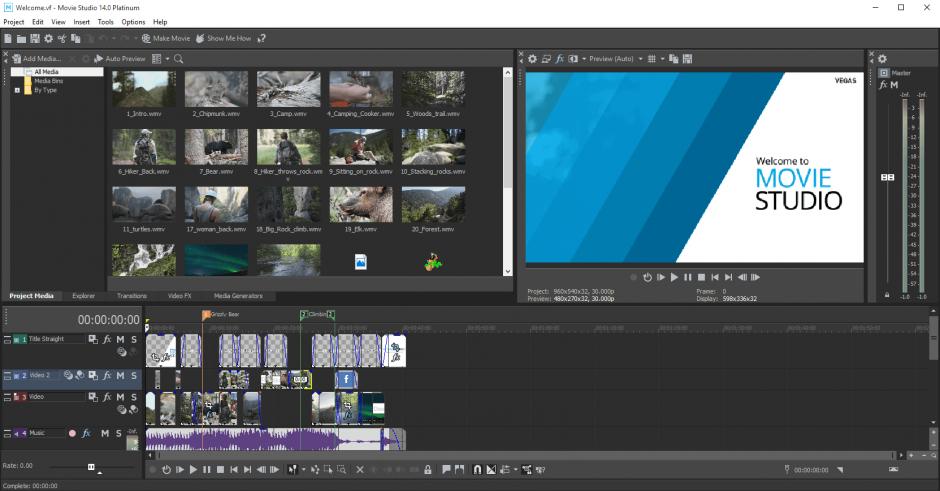Open the overlays grid dropdown arrow
940x491 pixels.
click(662, 59)
